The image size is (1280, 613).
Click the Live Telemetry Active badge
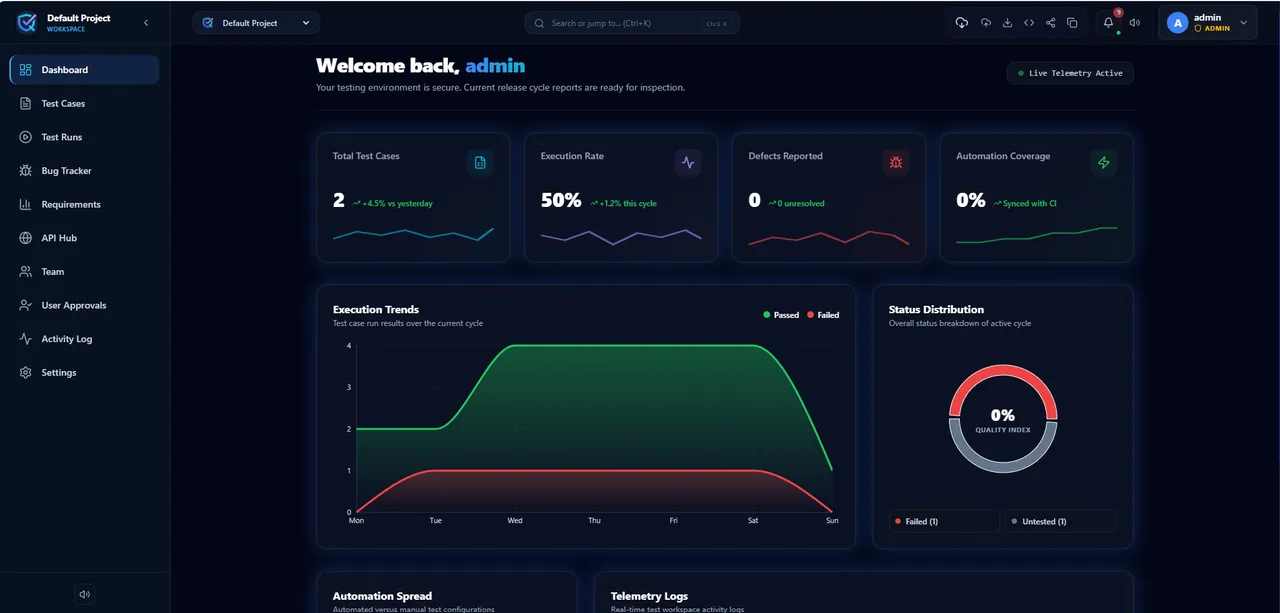(1070, 73)
